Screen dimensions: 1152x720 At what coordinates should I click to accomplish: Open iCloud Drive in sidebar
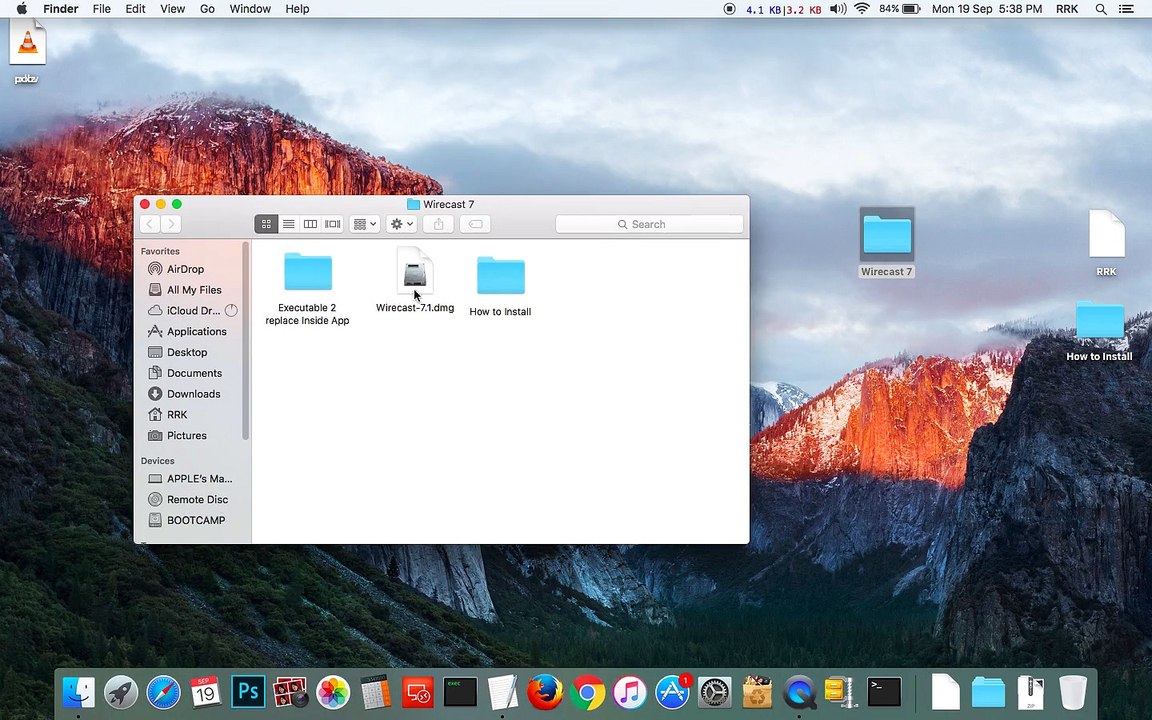(192, 310)
